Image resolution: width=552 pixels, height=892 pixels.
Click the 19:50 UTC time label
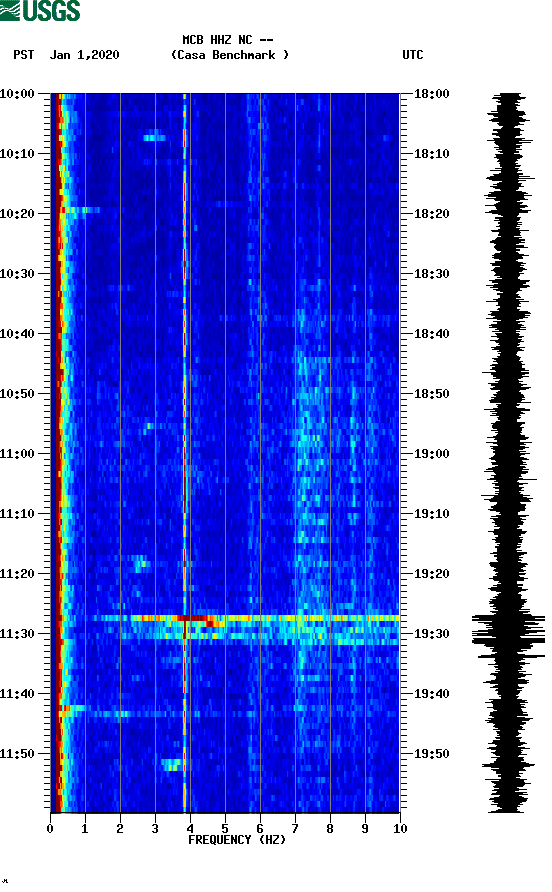tap(432, 754)
